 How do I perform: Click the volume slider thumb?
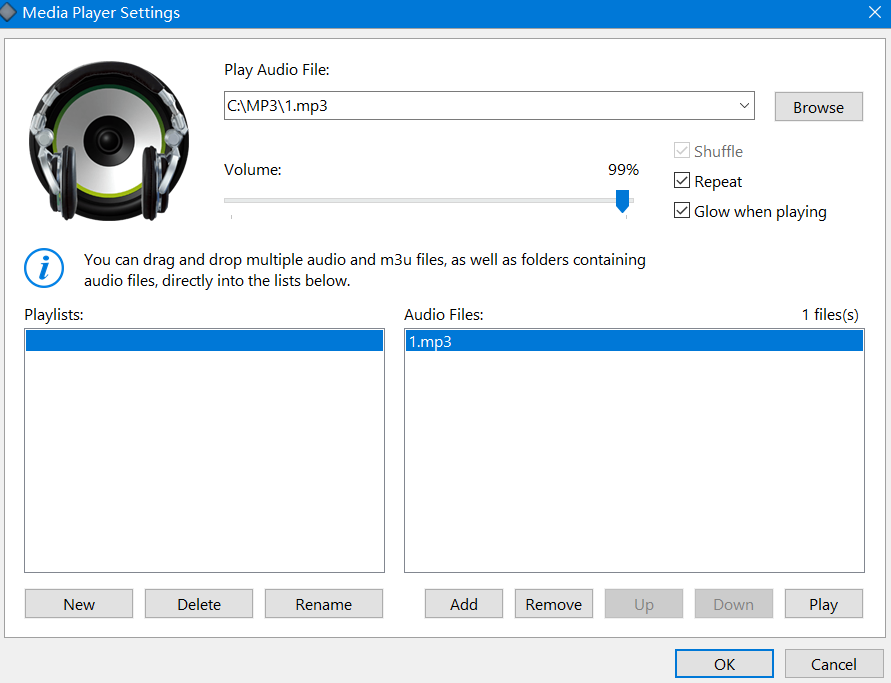pyautogui.click(x=622, y=201)
